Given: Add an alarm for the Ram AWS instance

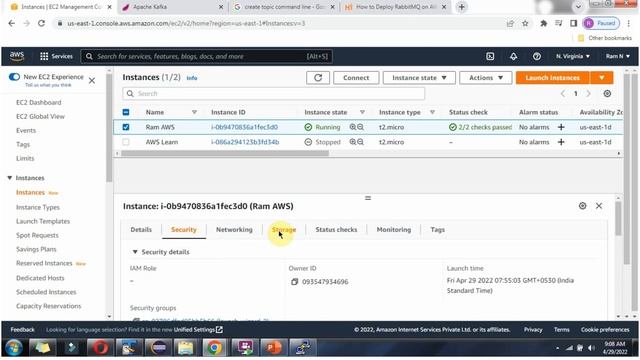Looking at the screenshot, I should pos(561,127).
